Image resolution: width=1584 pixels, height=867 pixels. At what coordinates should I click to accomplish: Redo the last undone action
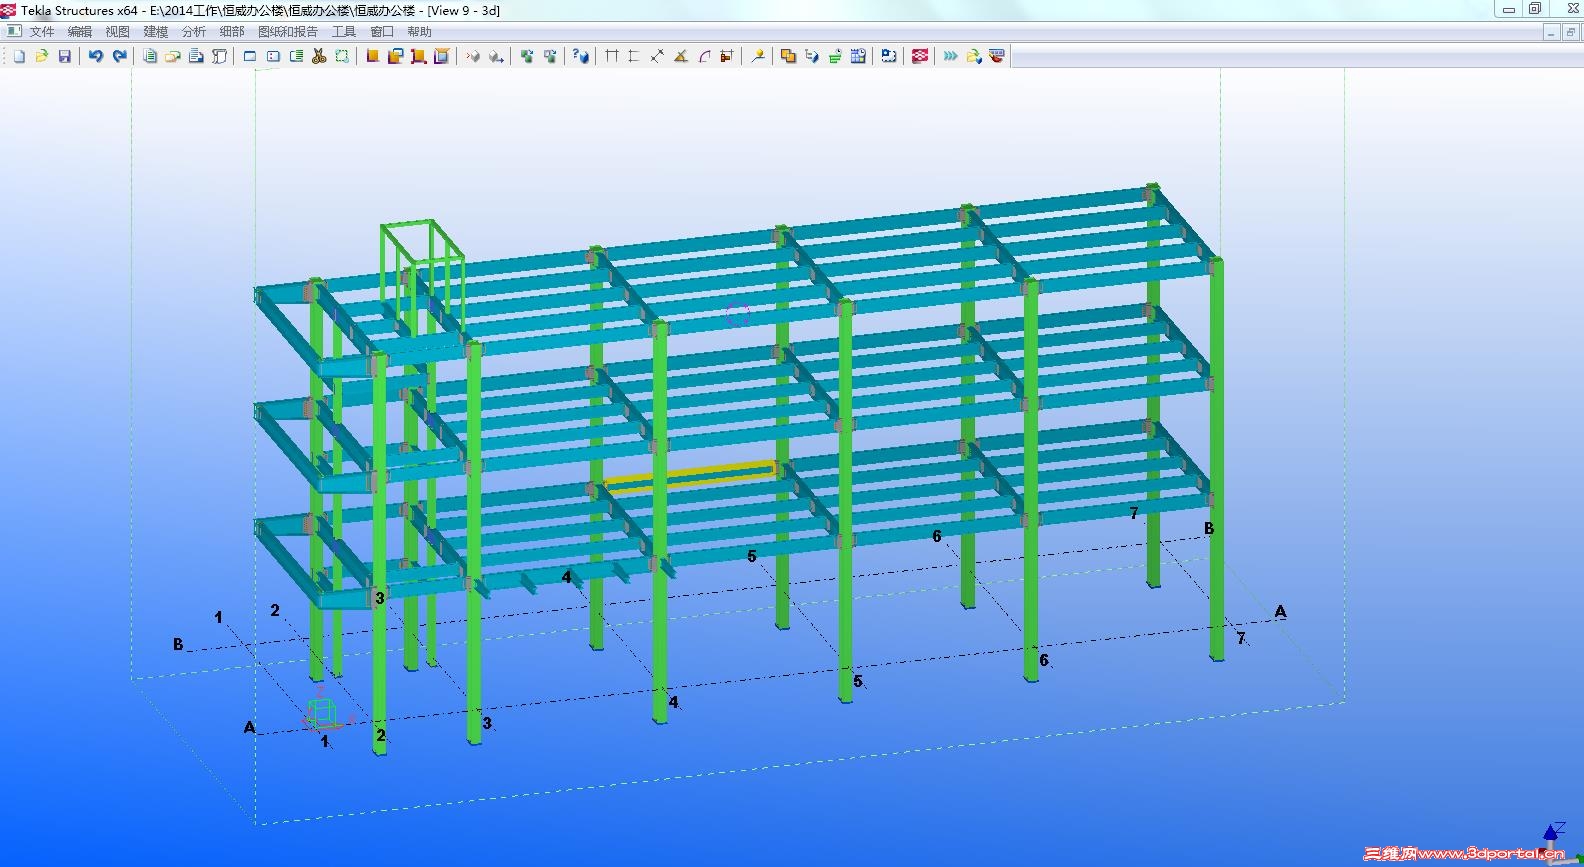coord(119,56)
